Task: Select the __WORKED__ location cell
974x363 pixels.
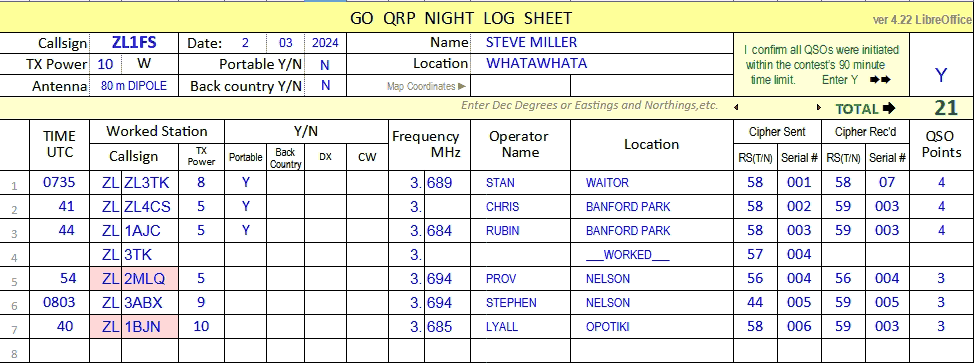Action: tap(651, 255)
